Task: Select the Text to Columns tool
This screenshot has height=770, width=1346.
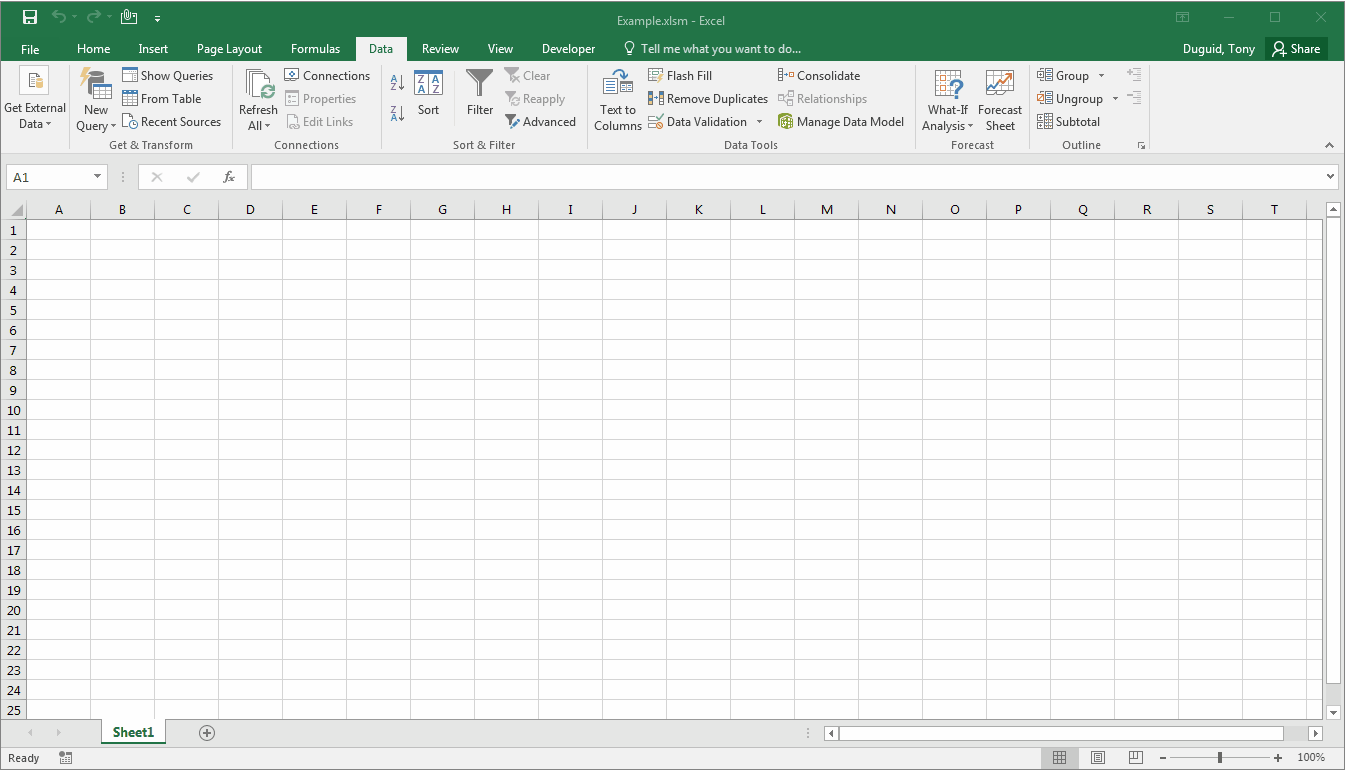Action: coord(617,99)
